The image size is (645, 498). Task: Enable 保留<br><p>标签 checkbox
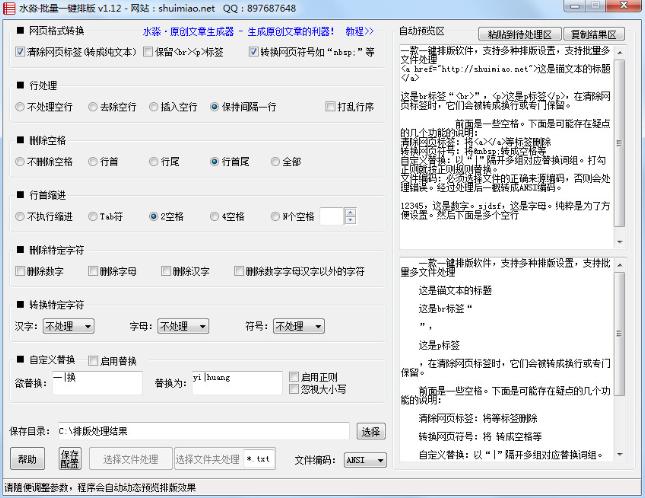point(150,52)
